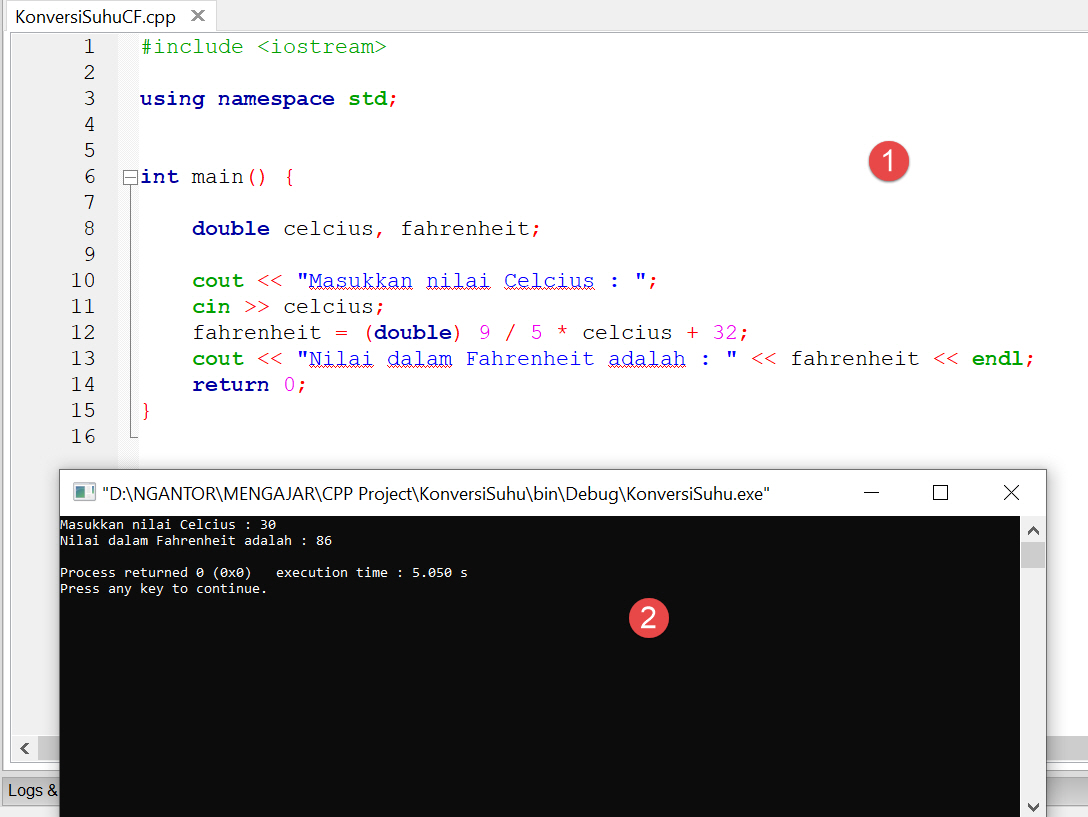
Task: Click the closing brace on line 15
Action: [146, 411]
